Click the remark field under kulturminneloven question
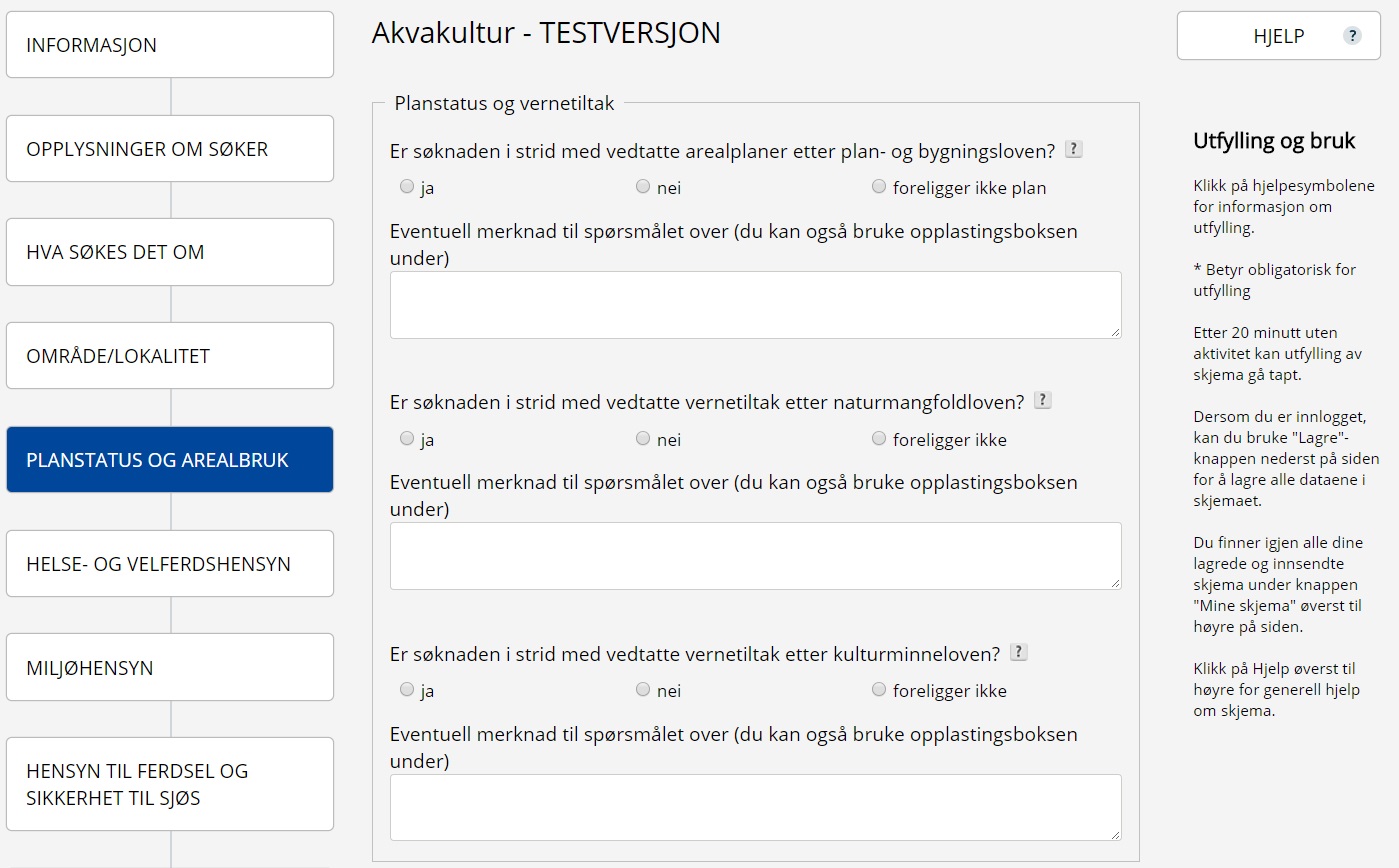Viewport: 1399px width, 868px height. click(x=755, y=807)
